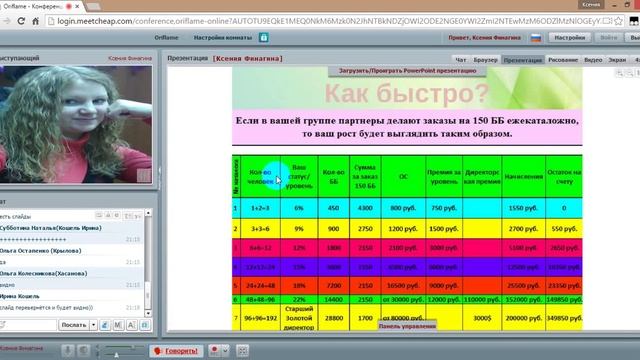Toggle the camera icon beside the microphone
This screenshot has height=360, width=640.
(84, 351)
